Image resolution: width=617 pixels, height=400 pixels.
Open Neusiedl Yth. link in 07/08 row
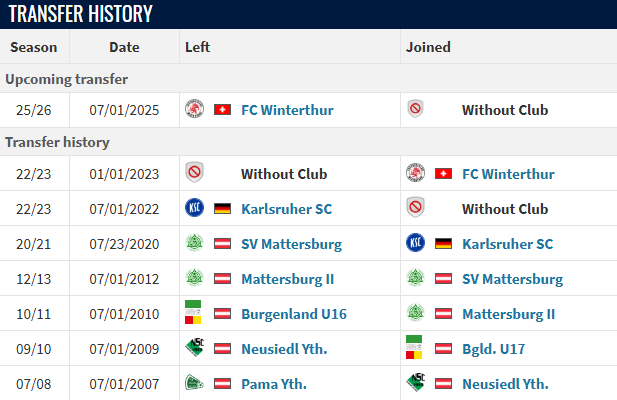(x=506, y=384)
